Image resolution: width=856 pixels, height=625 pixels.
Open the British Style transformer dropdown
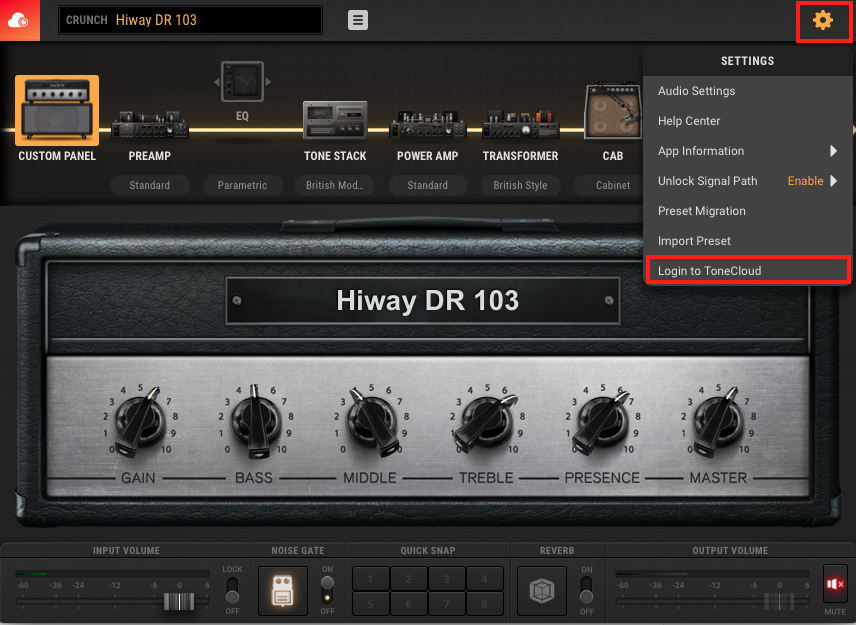click(x=520, y=186)
